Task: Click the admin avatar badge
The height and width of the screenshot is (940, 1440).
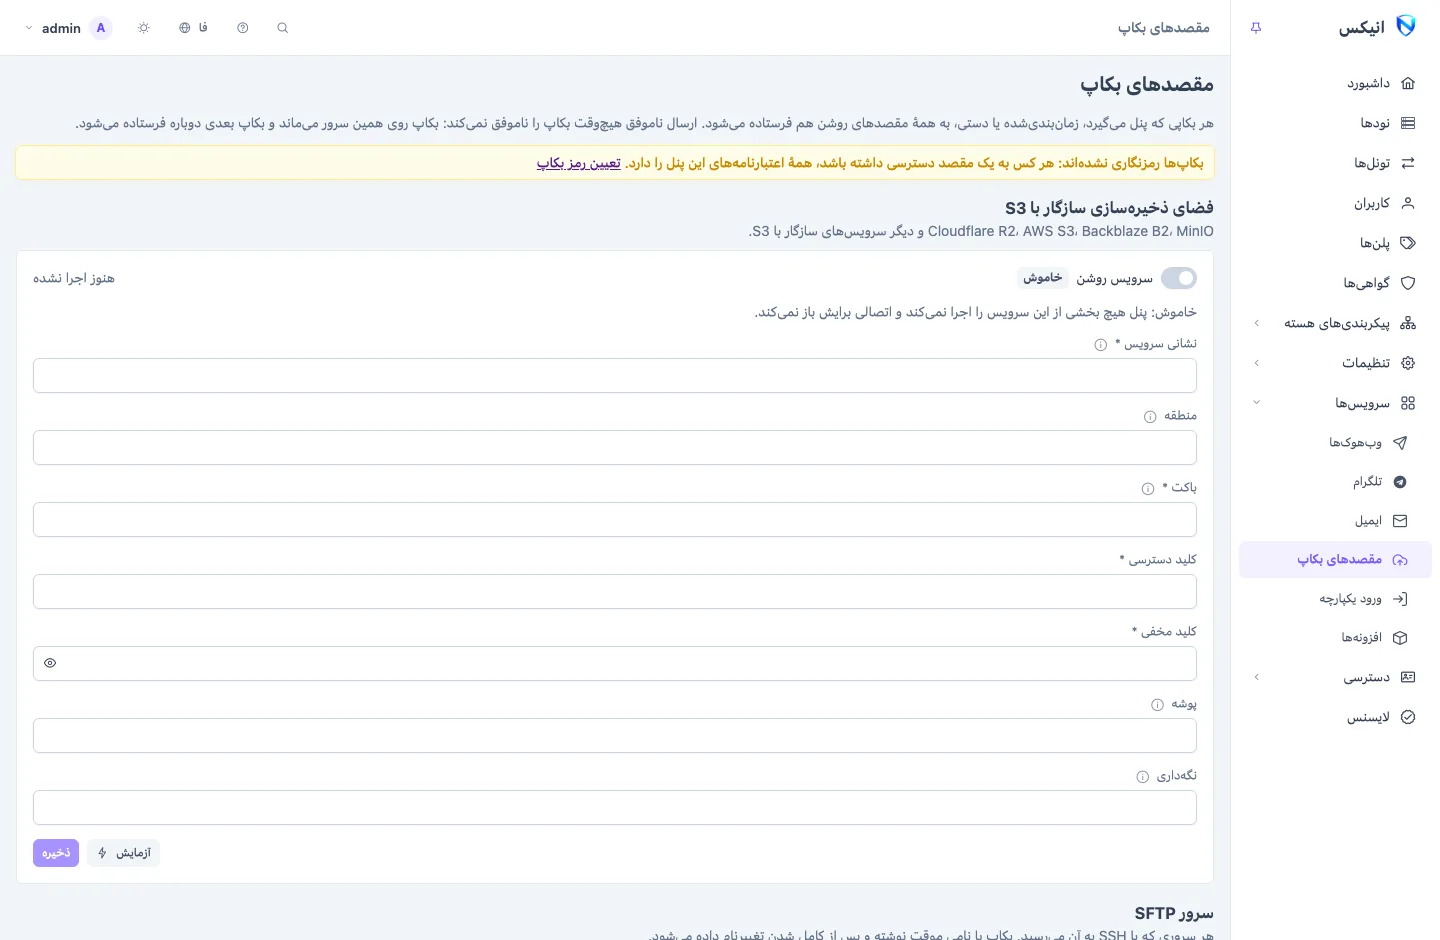Action: click(x=101, y=28)
